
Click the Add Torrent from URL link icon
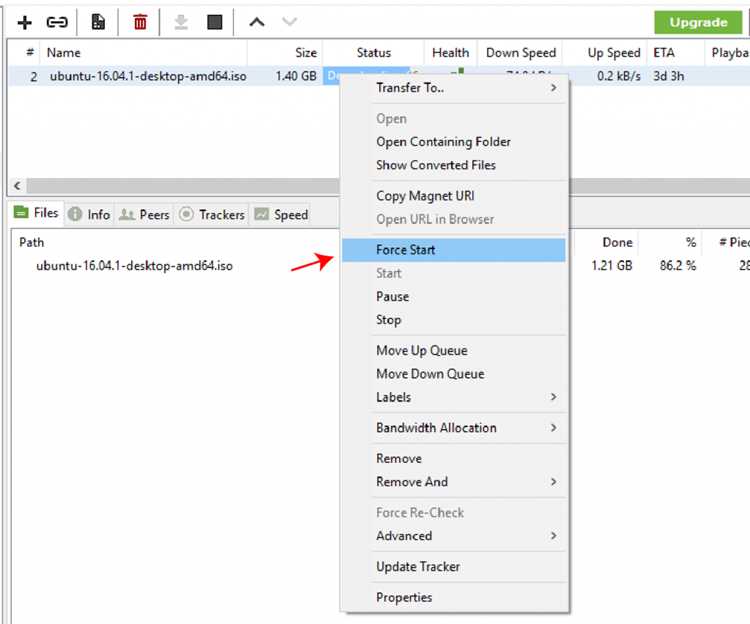coord(57,22)
